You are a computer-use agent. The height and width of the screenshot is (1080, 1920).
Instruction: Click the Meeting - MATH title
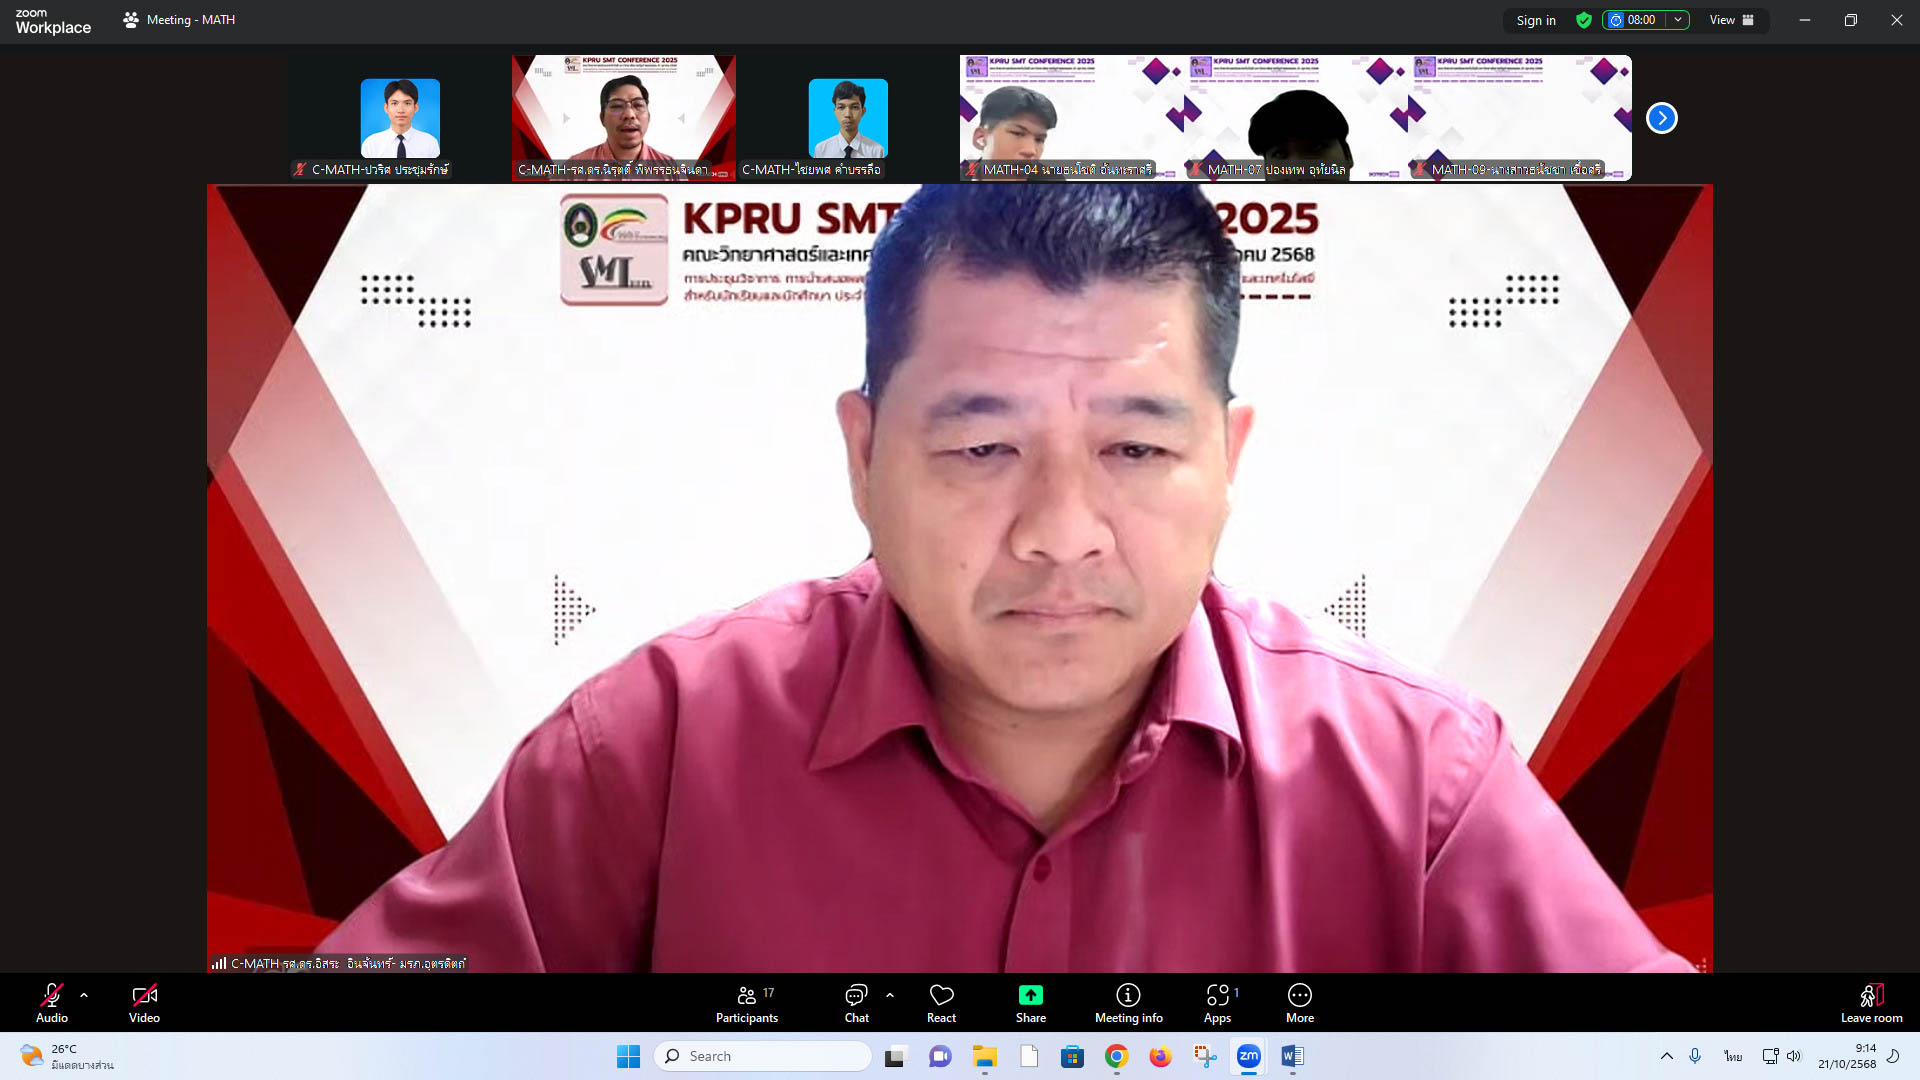[x=190, y=20]
